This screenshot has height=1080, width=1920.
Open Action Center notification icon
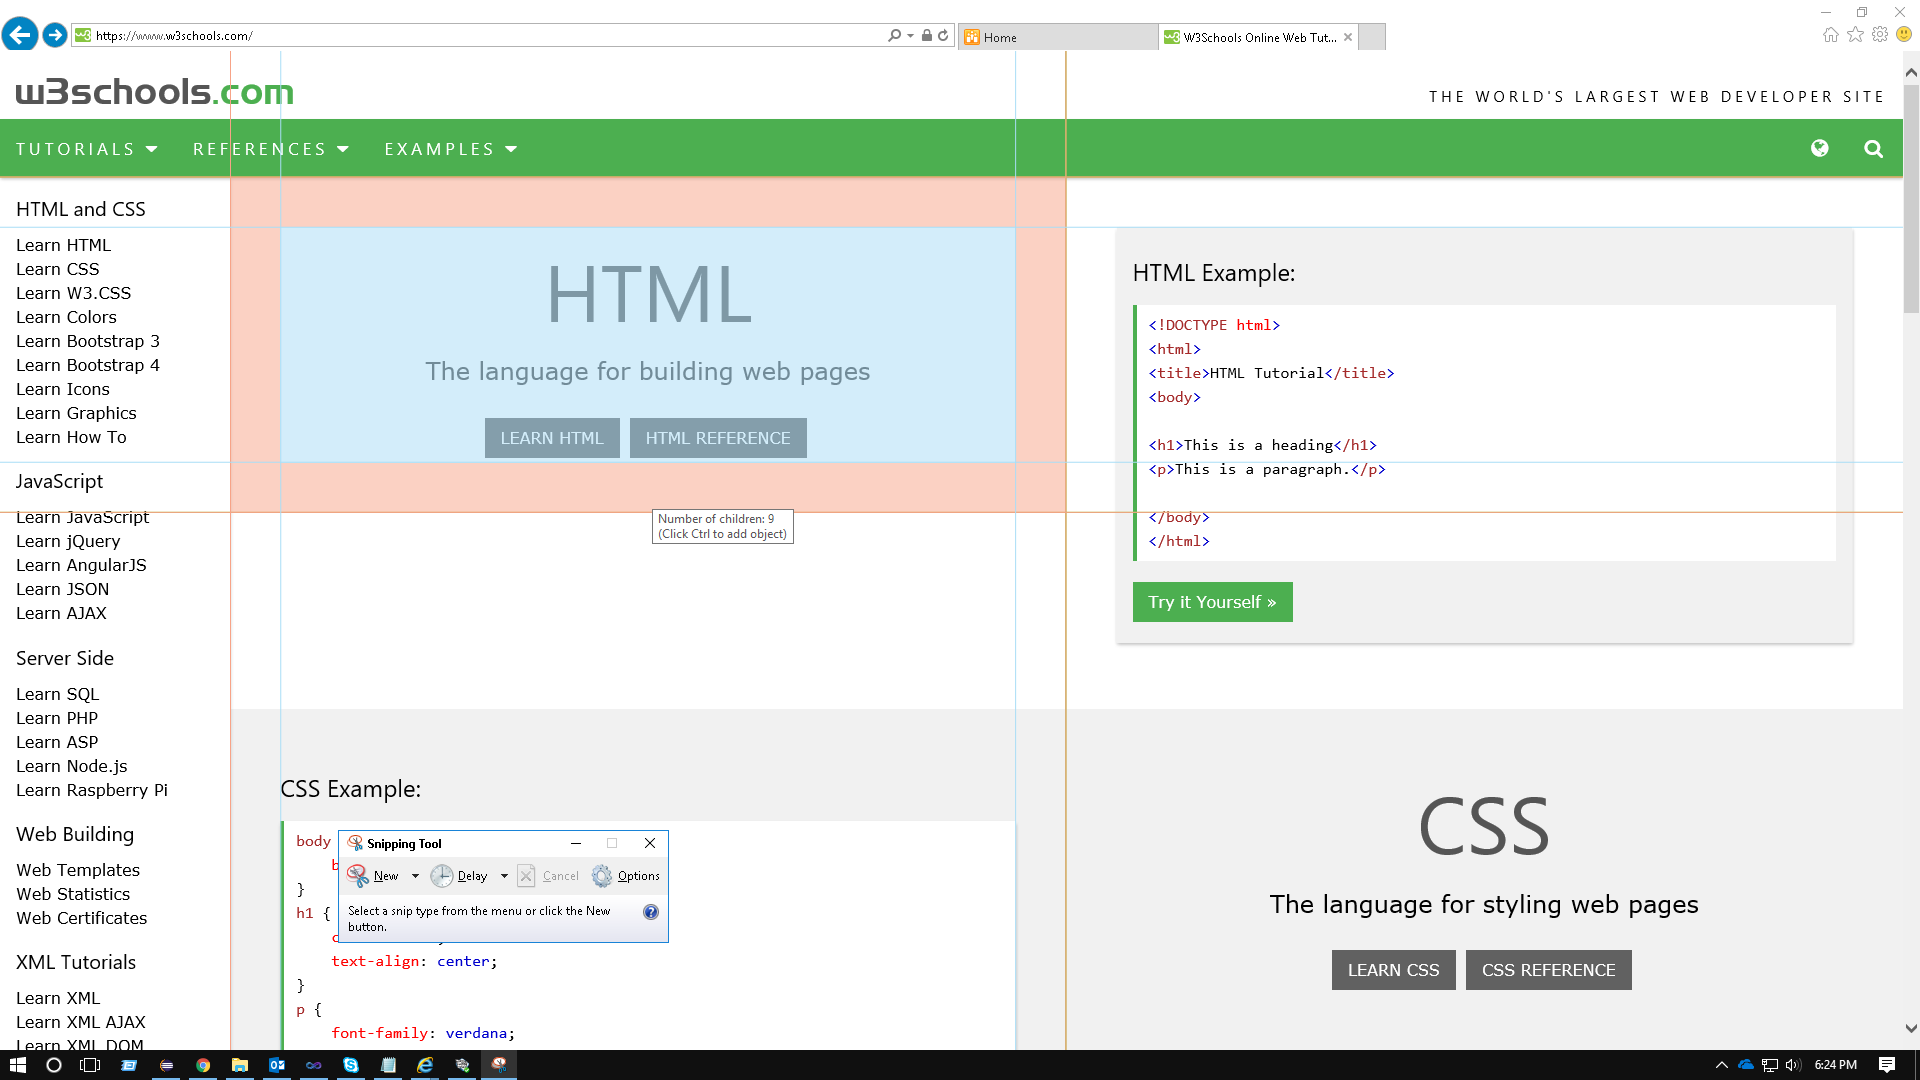pos(1887,1065)
